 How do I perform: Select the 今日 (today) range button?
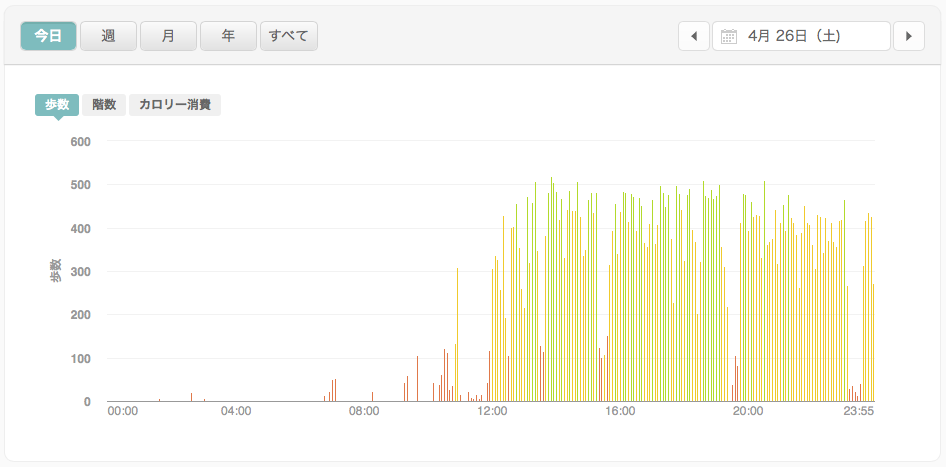[x=48, y=36]
